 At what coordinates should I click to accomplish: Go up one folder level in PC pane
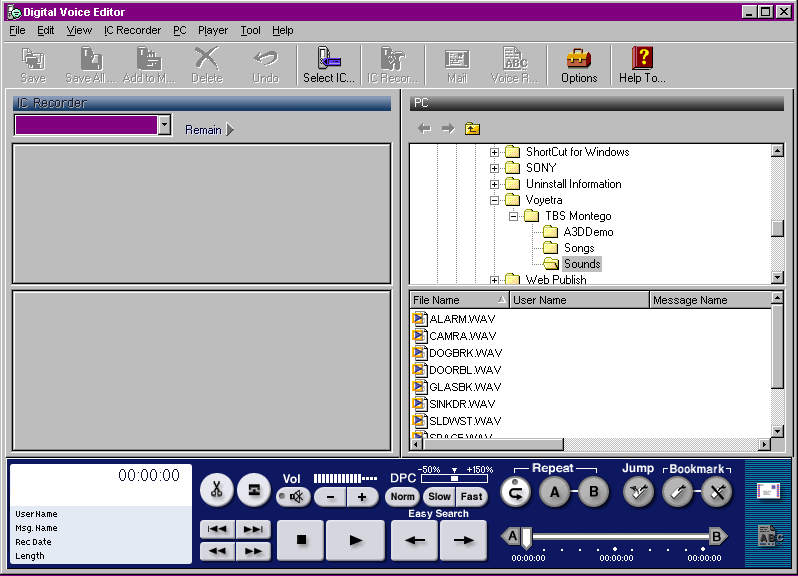click(473, 128)
